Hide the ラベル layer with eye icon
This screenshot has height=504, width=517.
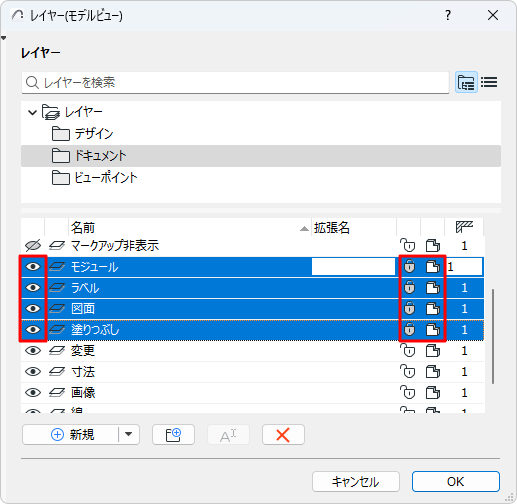33,288
